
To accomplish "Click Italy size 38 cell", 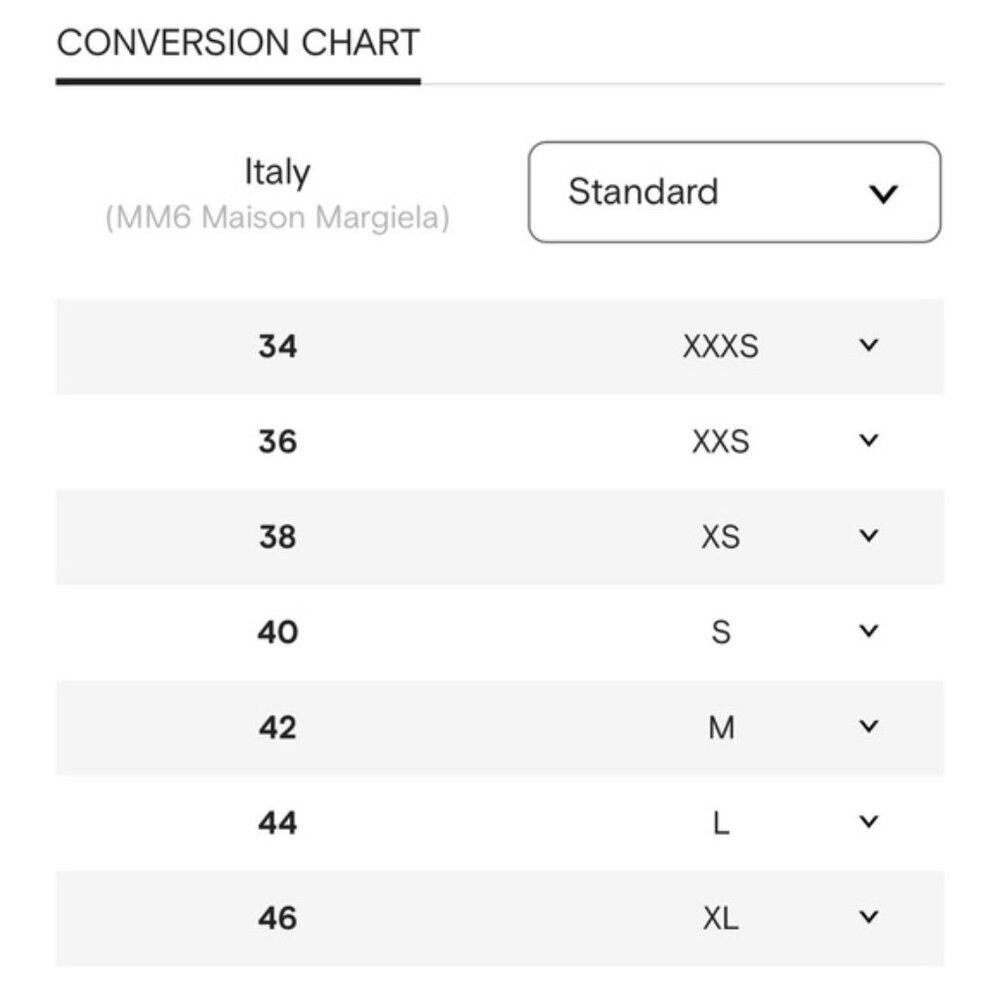I will [277, 536].
